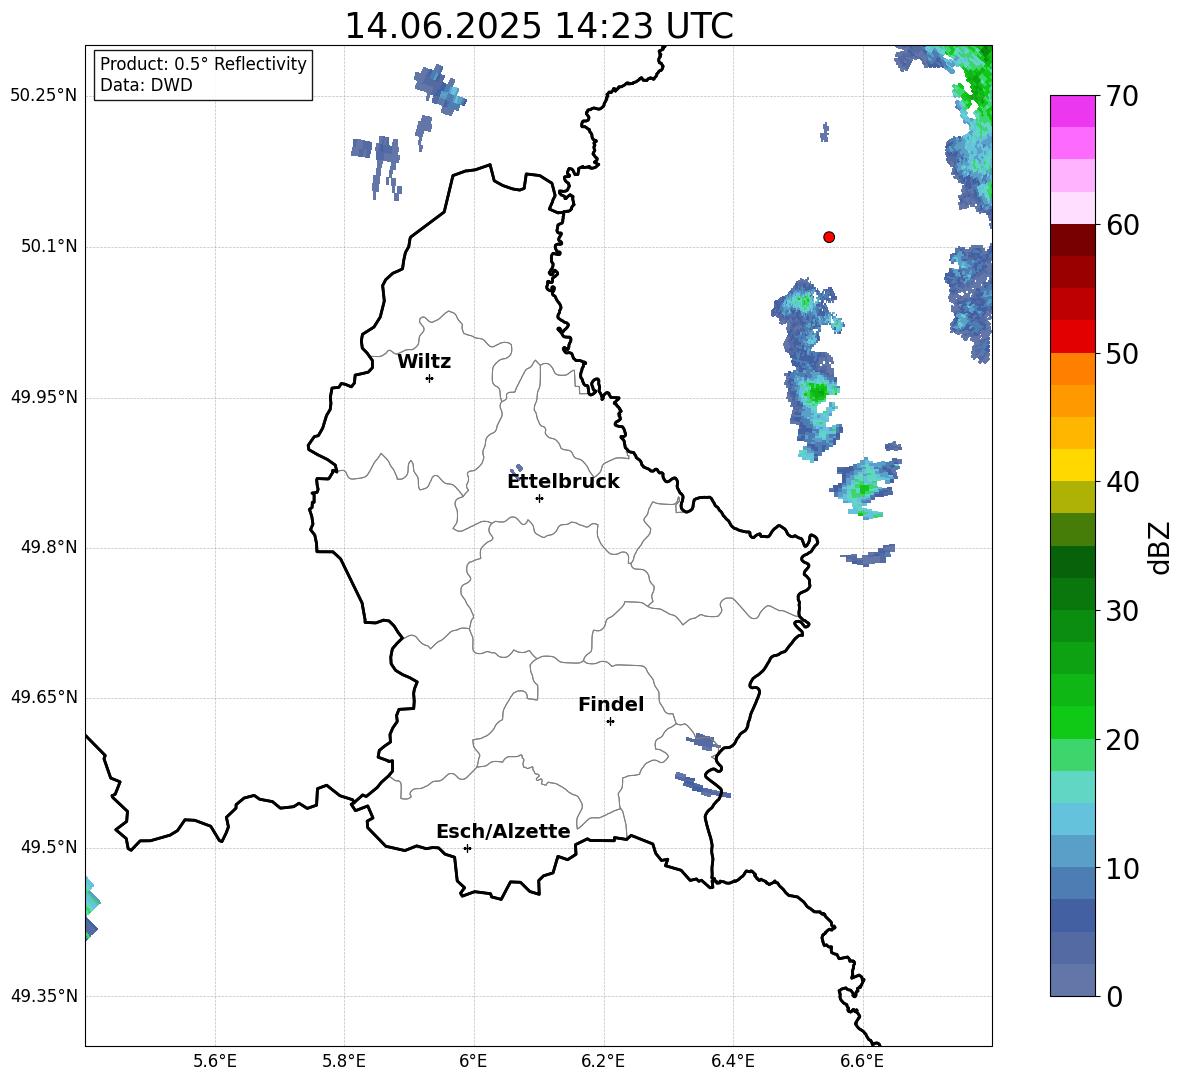The width and height of the screenshot is (1184, 1081).
Task: Click the 70 tick on the colorbar
Action: 1122,97
